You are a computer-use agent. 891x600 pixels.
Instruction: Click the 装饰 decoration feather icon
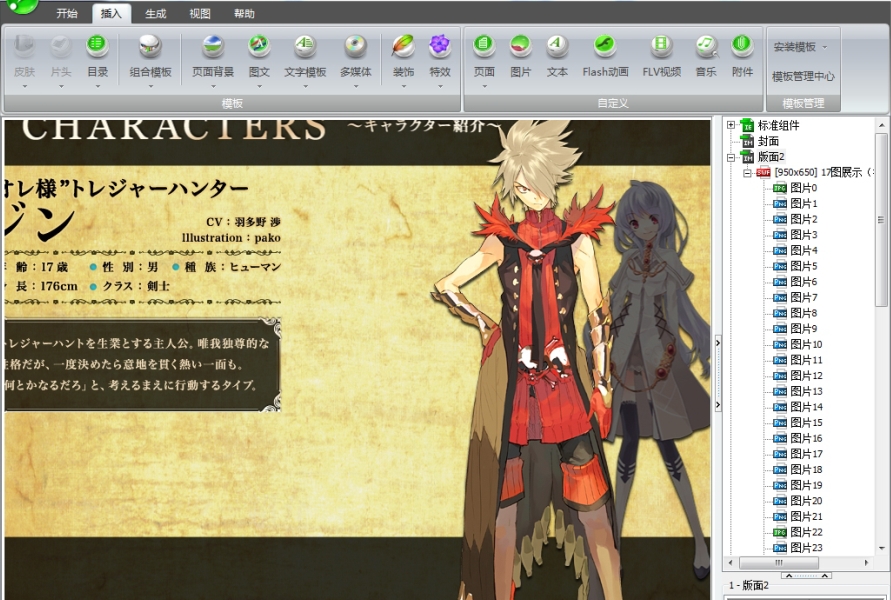click(x=403, y=46)
